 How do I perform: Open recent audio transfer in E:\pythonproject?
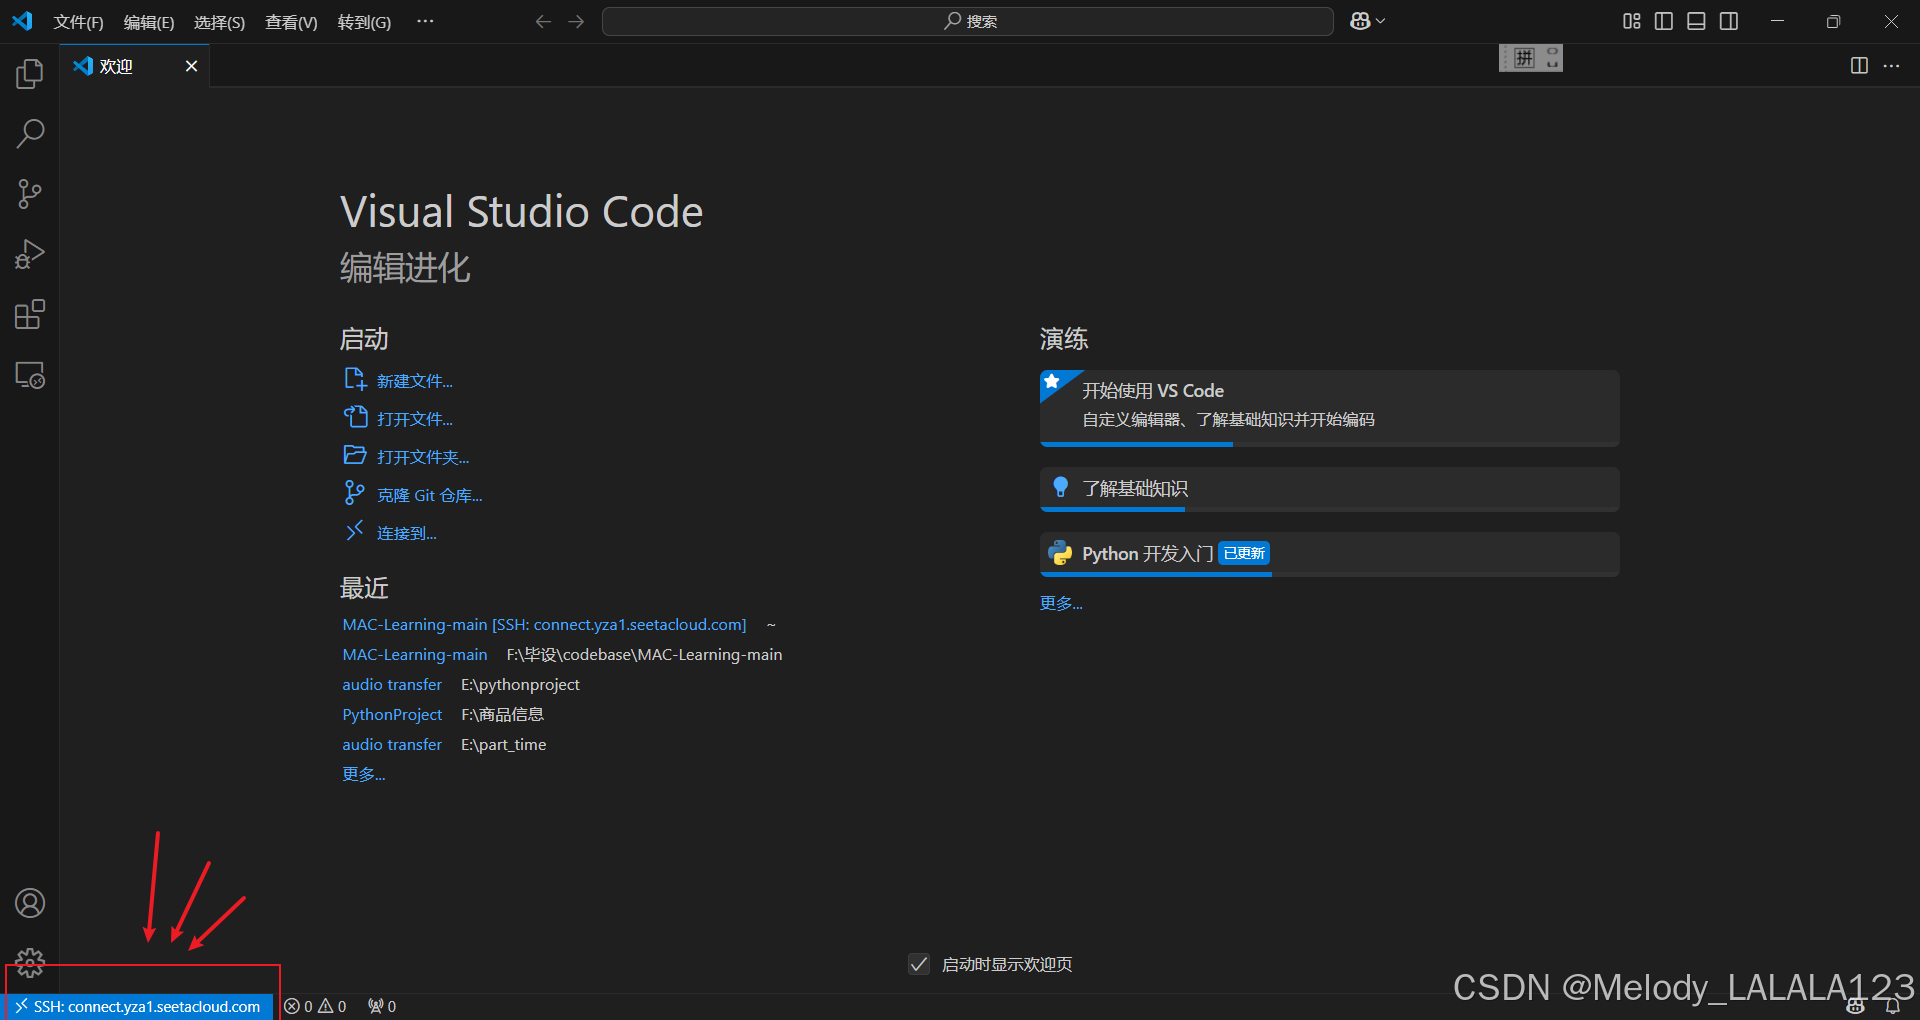392,684
